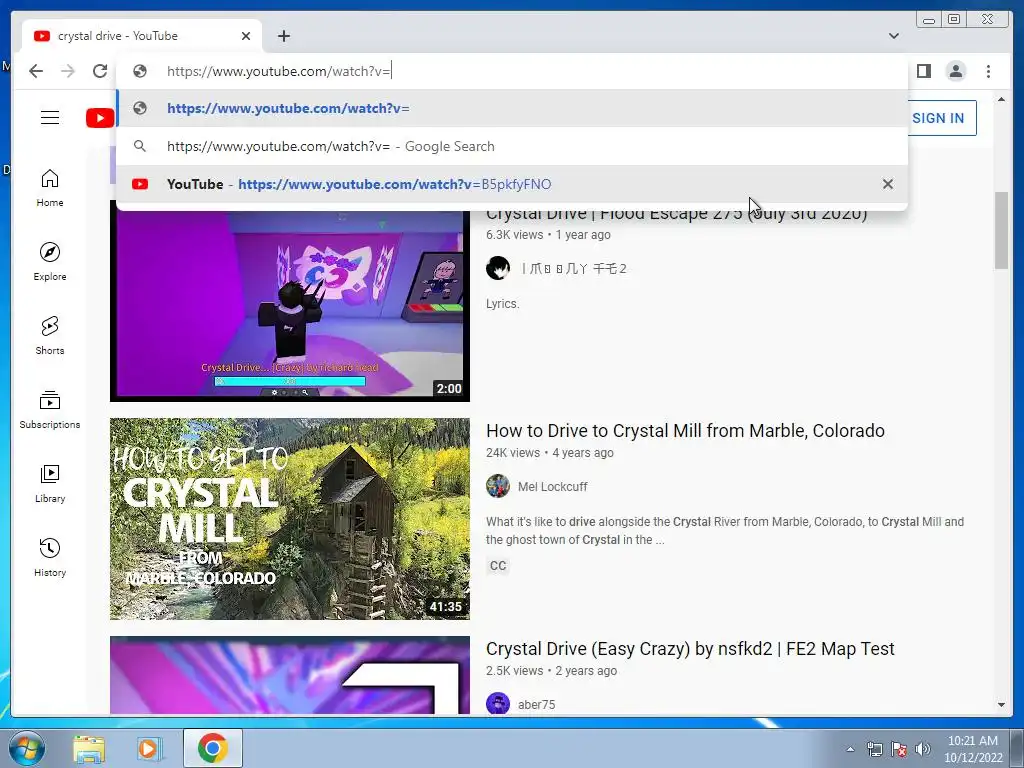Click the Flood Escape uploader's avatar
The width and height of the screenshot is (1024, 768).
[x=498, y=268]
